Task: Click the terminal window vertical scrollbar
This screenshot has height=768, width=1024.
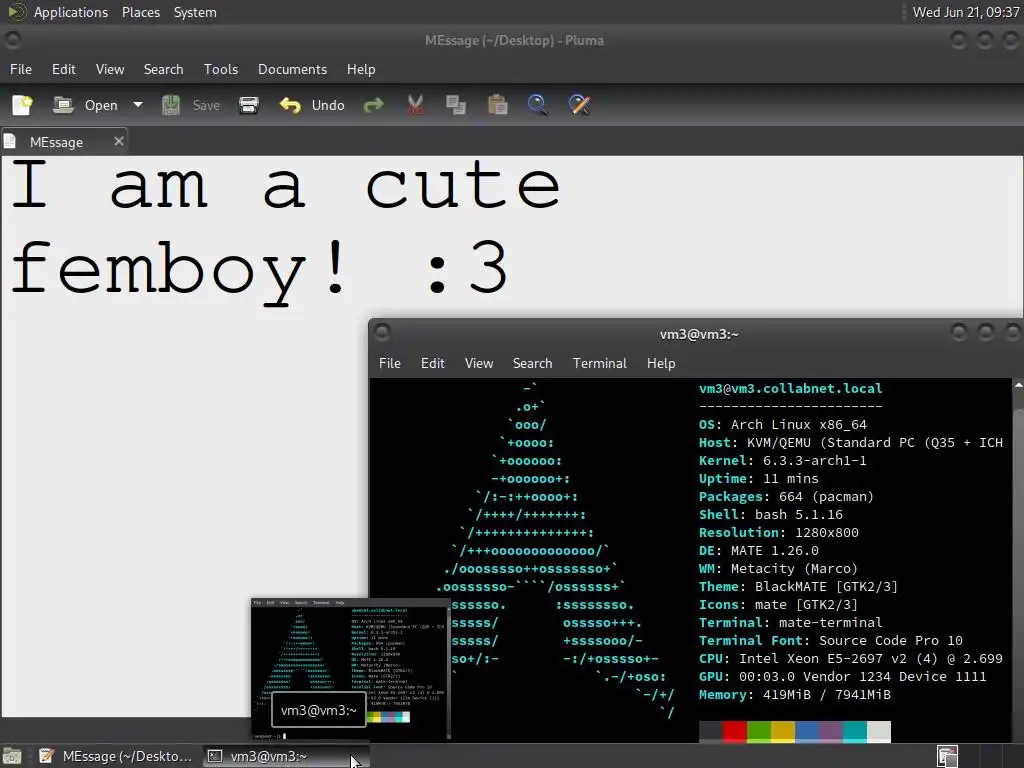Action: pyautogui.click(x=1018, y=562)
